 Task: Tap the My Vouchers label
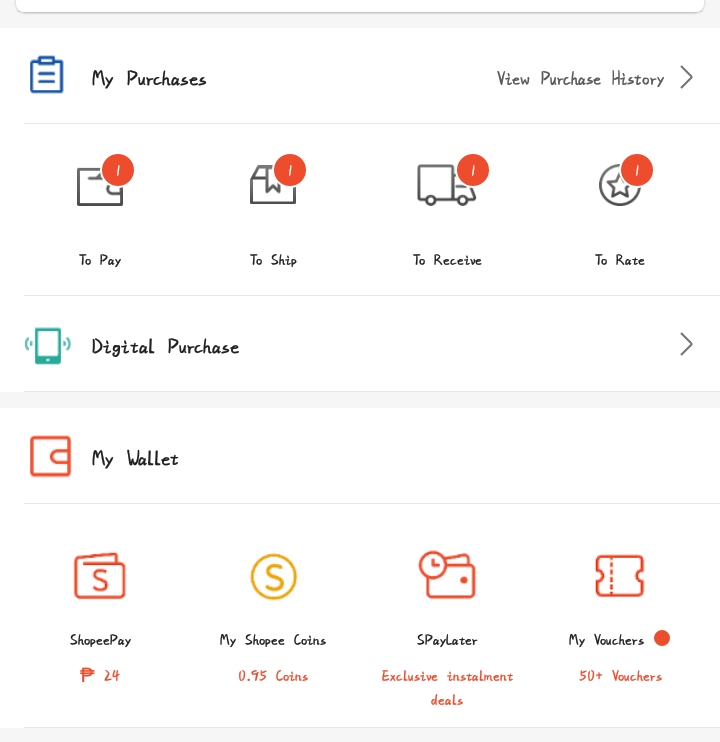(x=606, y=640)
